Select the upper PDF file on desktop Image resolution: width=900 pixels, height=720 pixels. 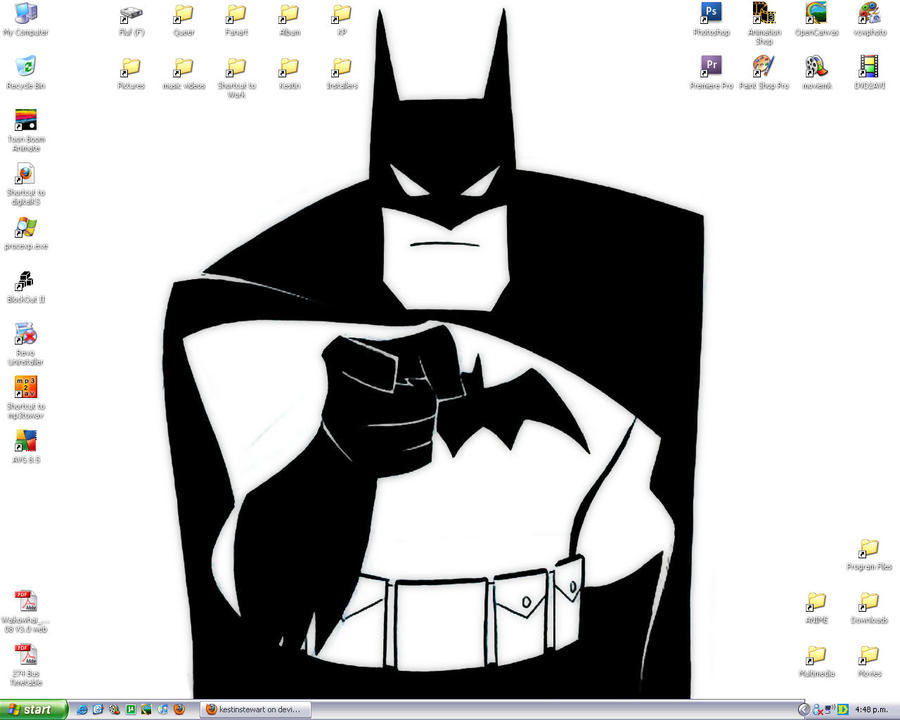click(x=26, y=611)
